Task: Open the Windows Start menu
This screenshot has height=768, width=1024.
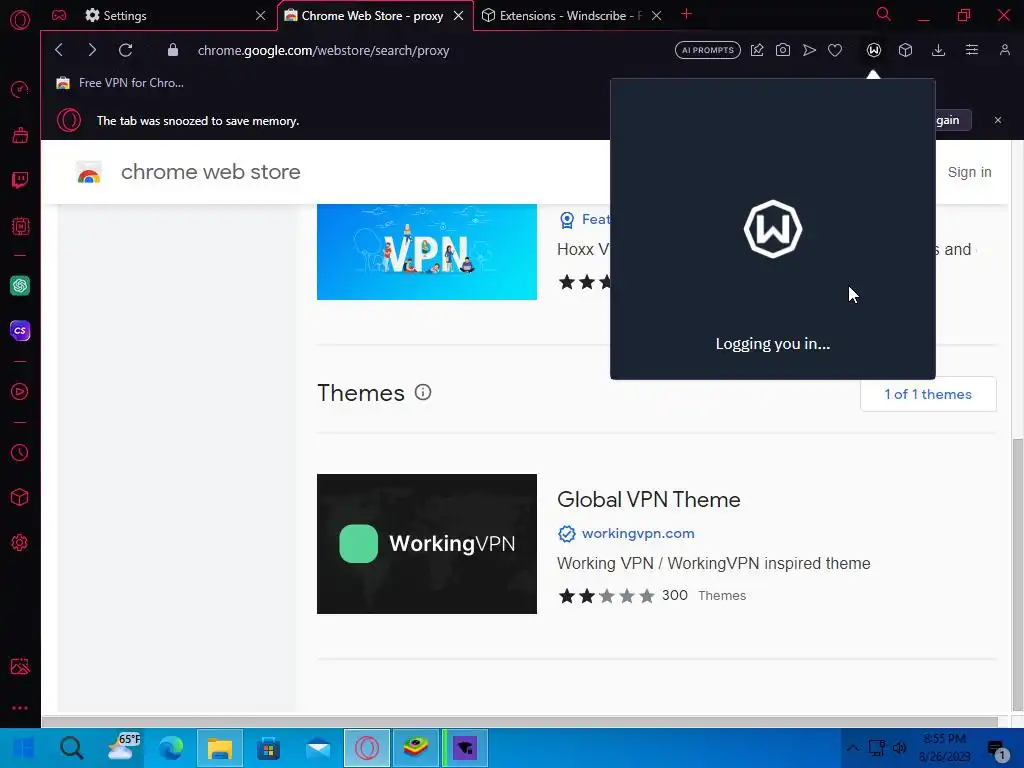Action: click(24, 748)
